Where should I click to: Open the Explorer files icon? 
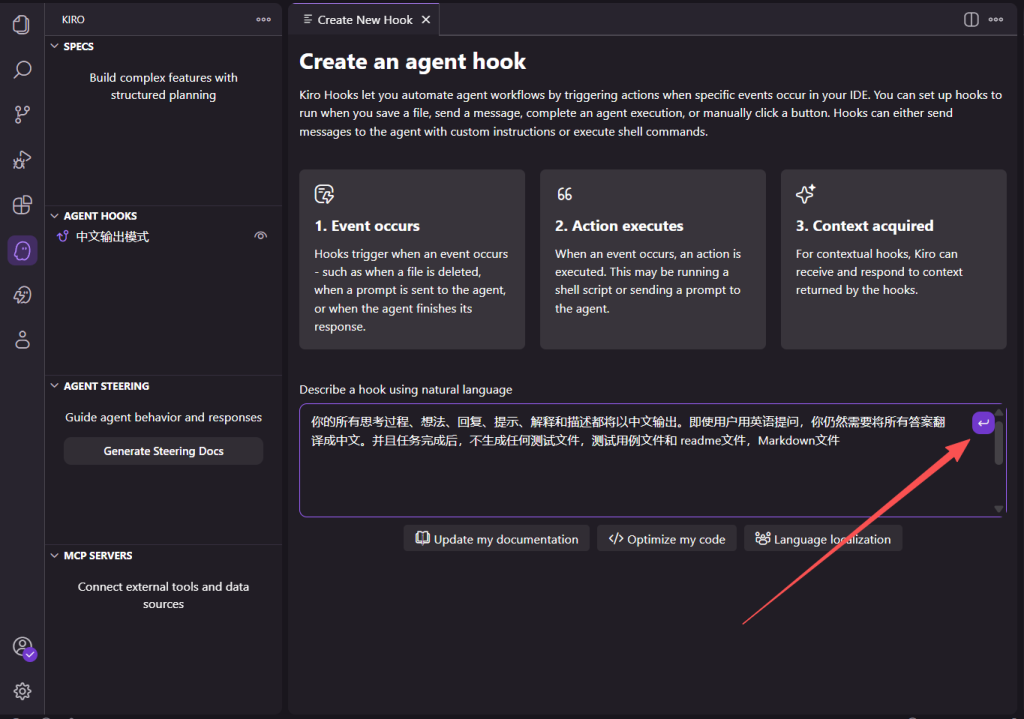click(x=22, y=24)
